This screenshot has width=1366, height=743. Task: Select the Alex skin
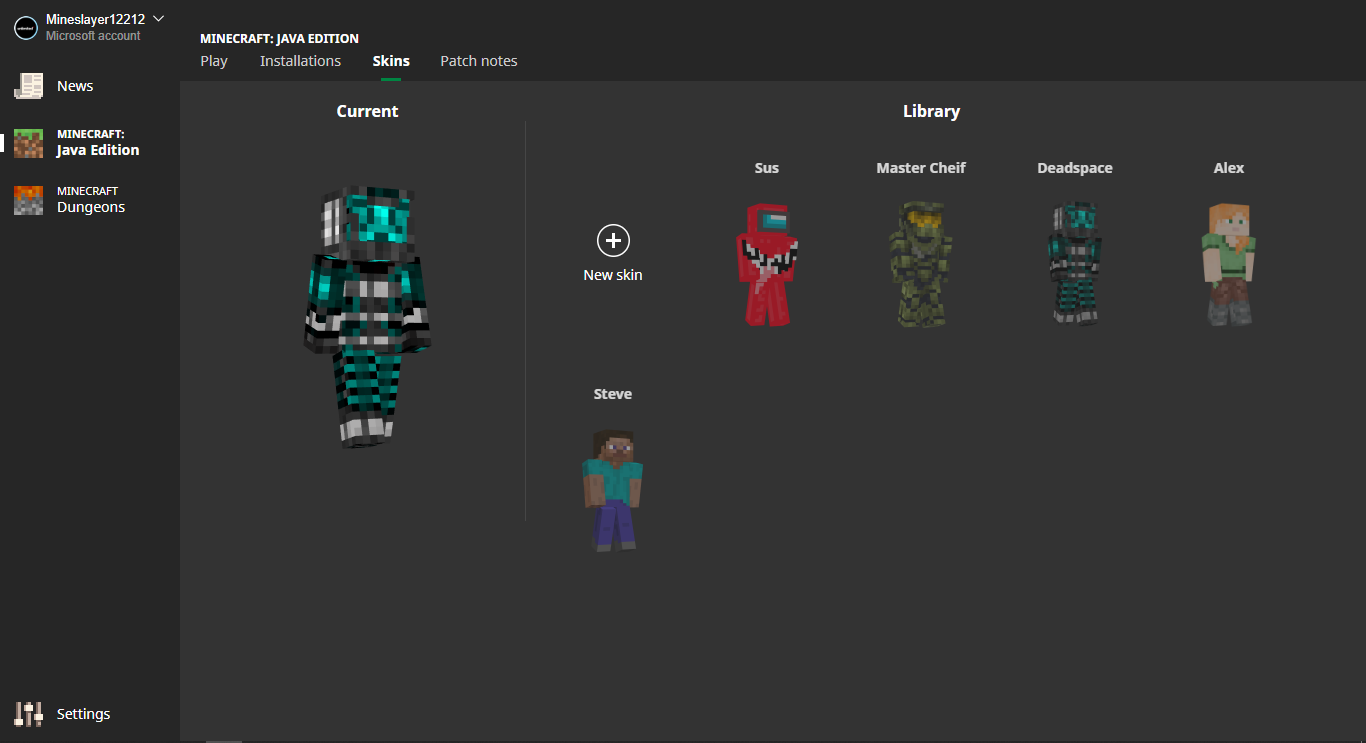pos(1228,264)
